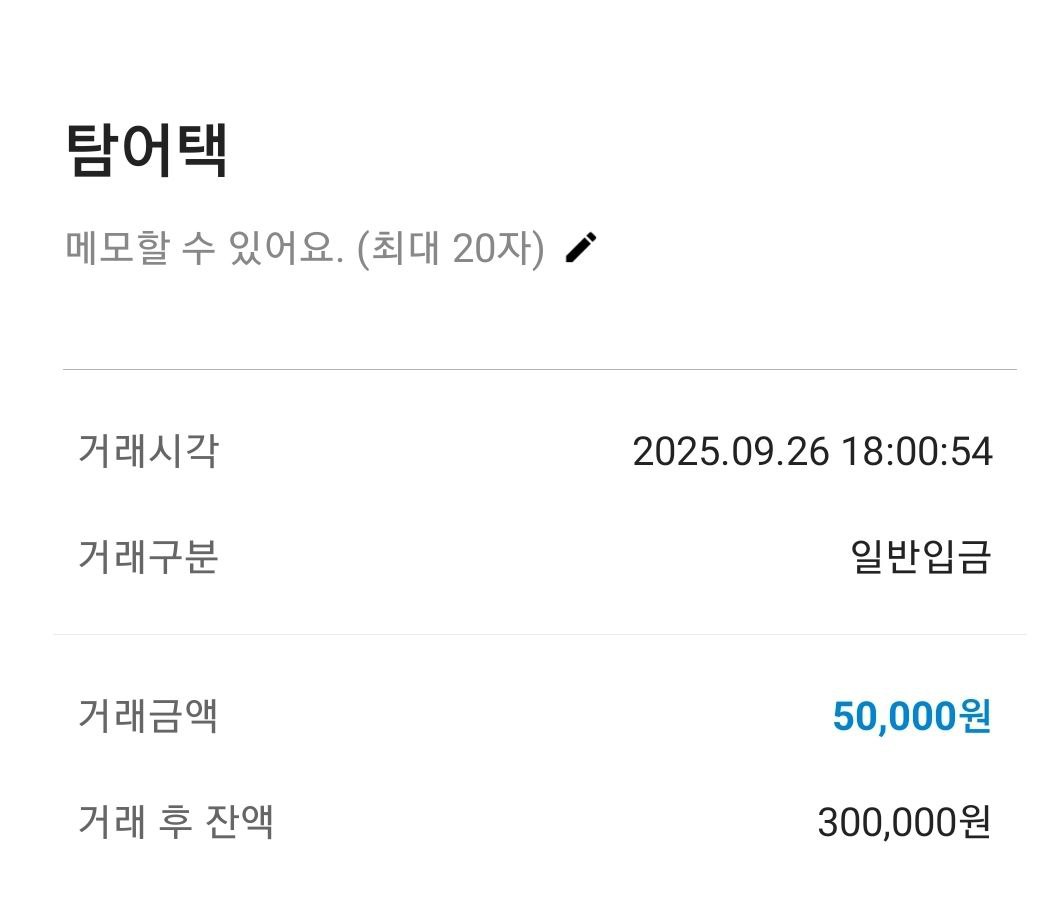Viewport: 1054px width, 899px height.
Task: Click the 거래 후 잔액 label
Action: coord(175,822)
